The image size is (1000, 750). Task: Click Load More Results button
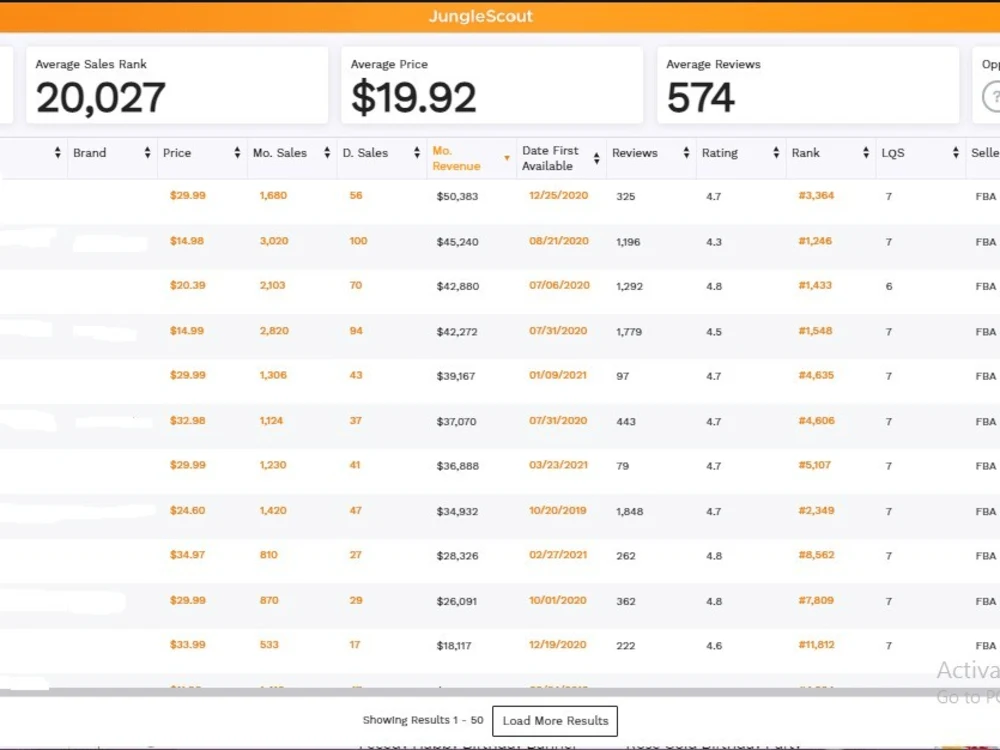coord(555,721)
